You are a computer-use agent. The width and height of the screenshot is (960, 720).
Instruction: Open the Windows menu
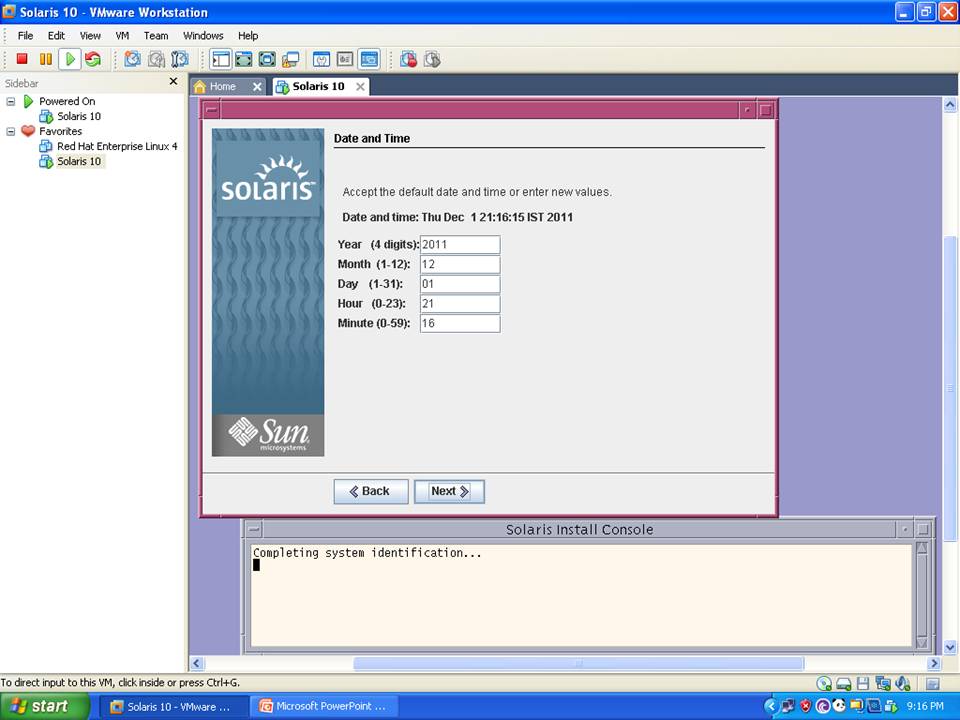[x=203, y=36]
